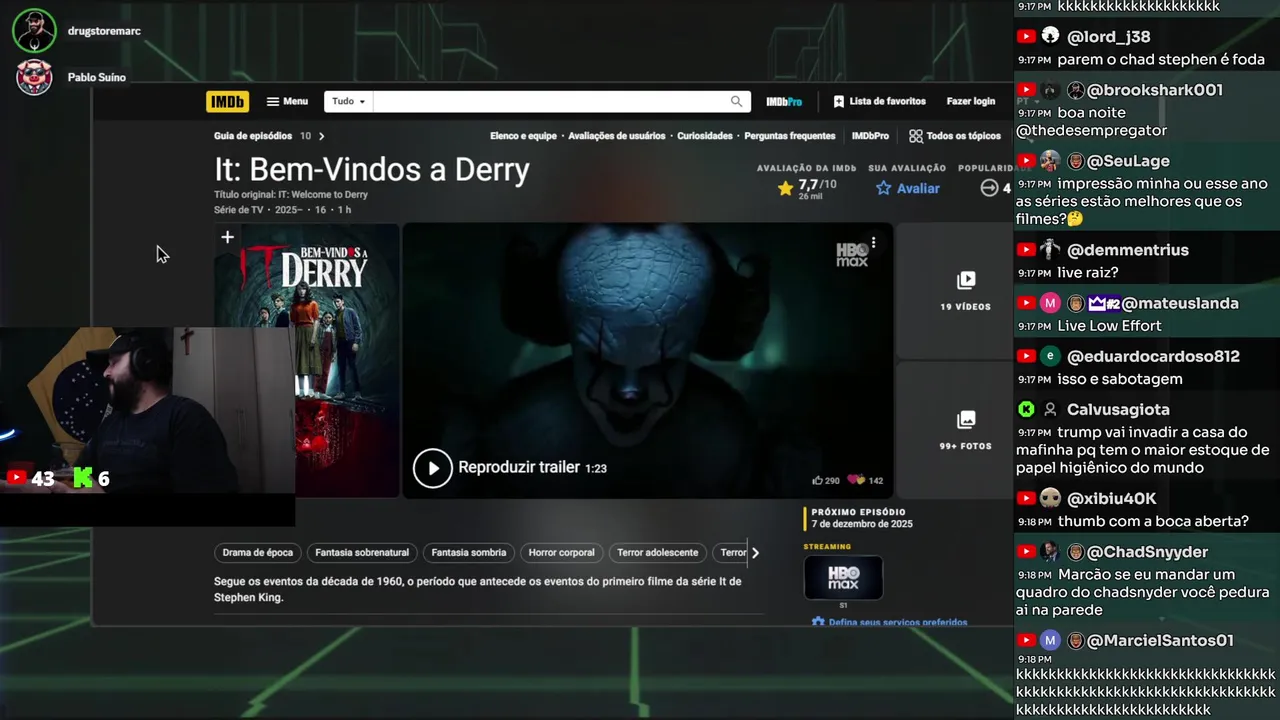The image size is (1280, 720).
Task: Click @mateuslanda chat username
Action: [1180, 303]
